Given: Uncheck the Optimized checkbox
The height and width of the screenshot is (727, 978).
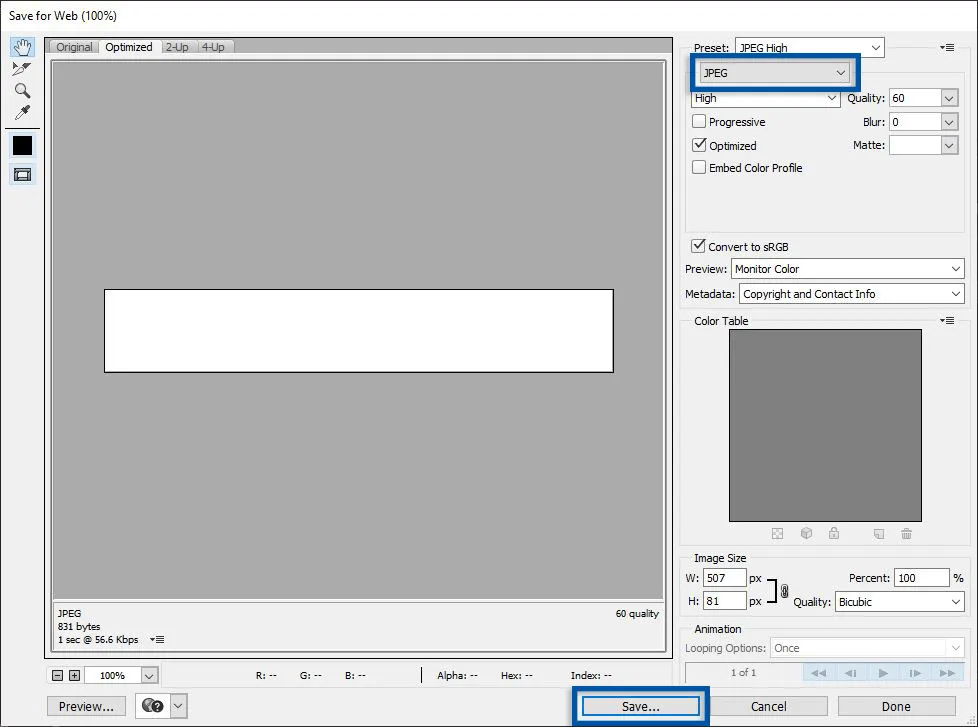Looking at the screenshot, I should click(699, 145).
